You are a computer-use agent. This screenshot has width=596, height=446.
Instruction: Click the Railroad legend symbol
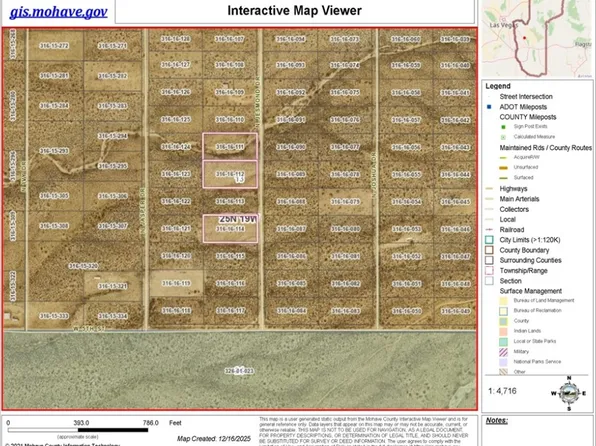(489, 230)
